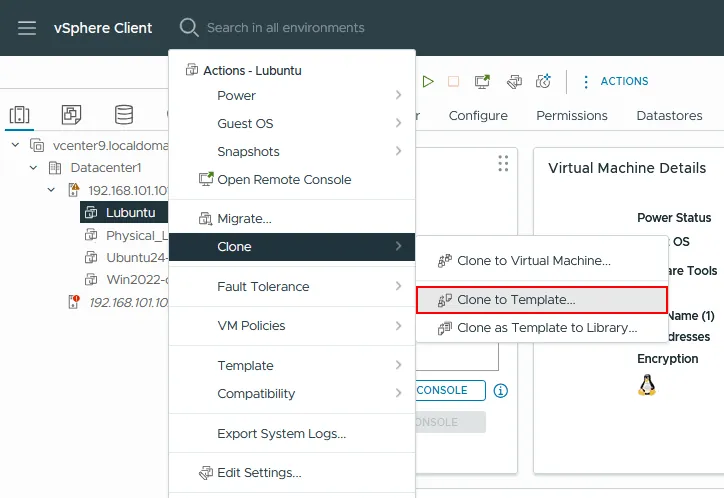Expand the Fault Tolerance chevron arrow
Image resolution: width=724 pixels, height=498 pixels.
click(x=398, y=286)
